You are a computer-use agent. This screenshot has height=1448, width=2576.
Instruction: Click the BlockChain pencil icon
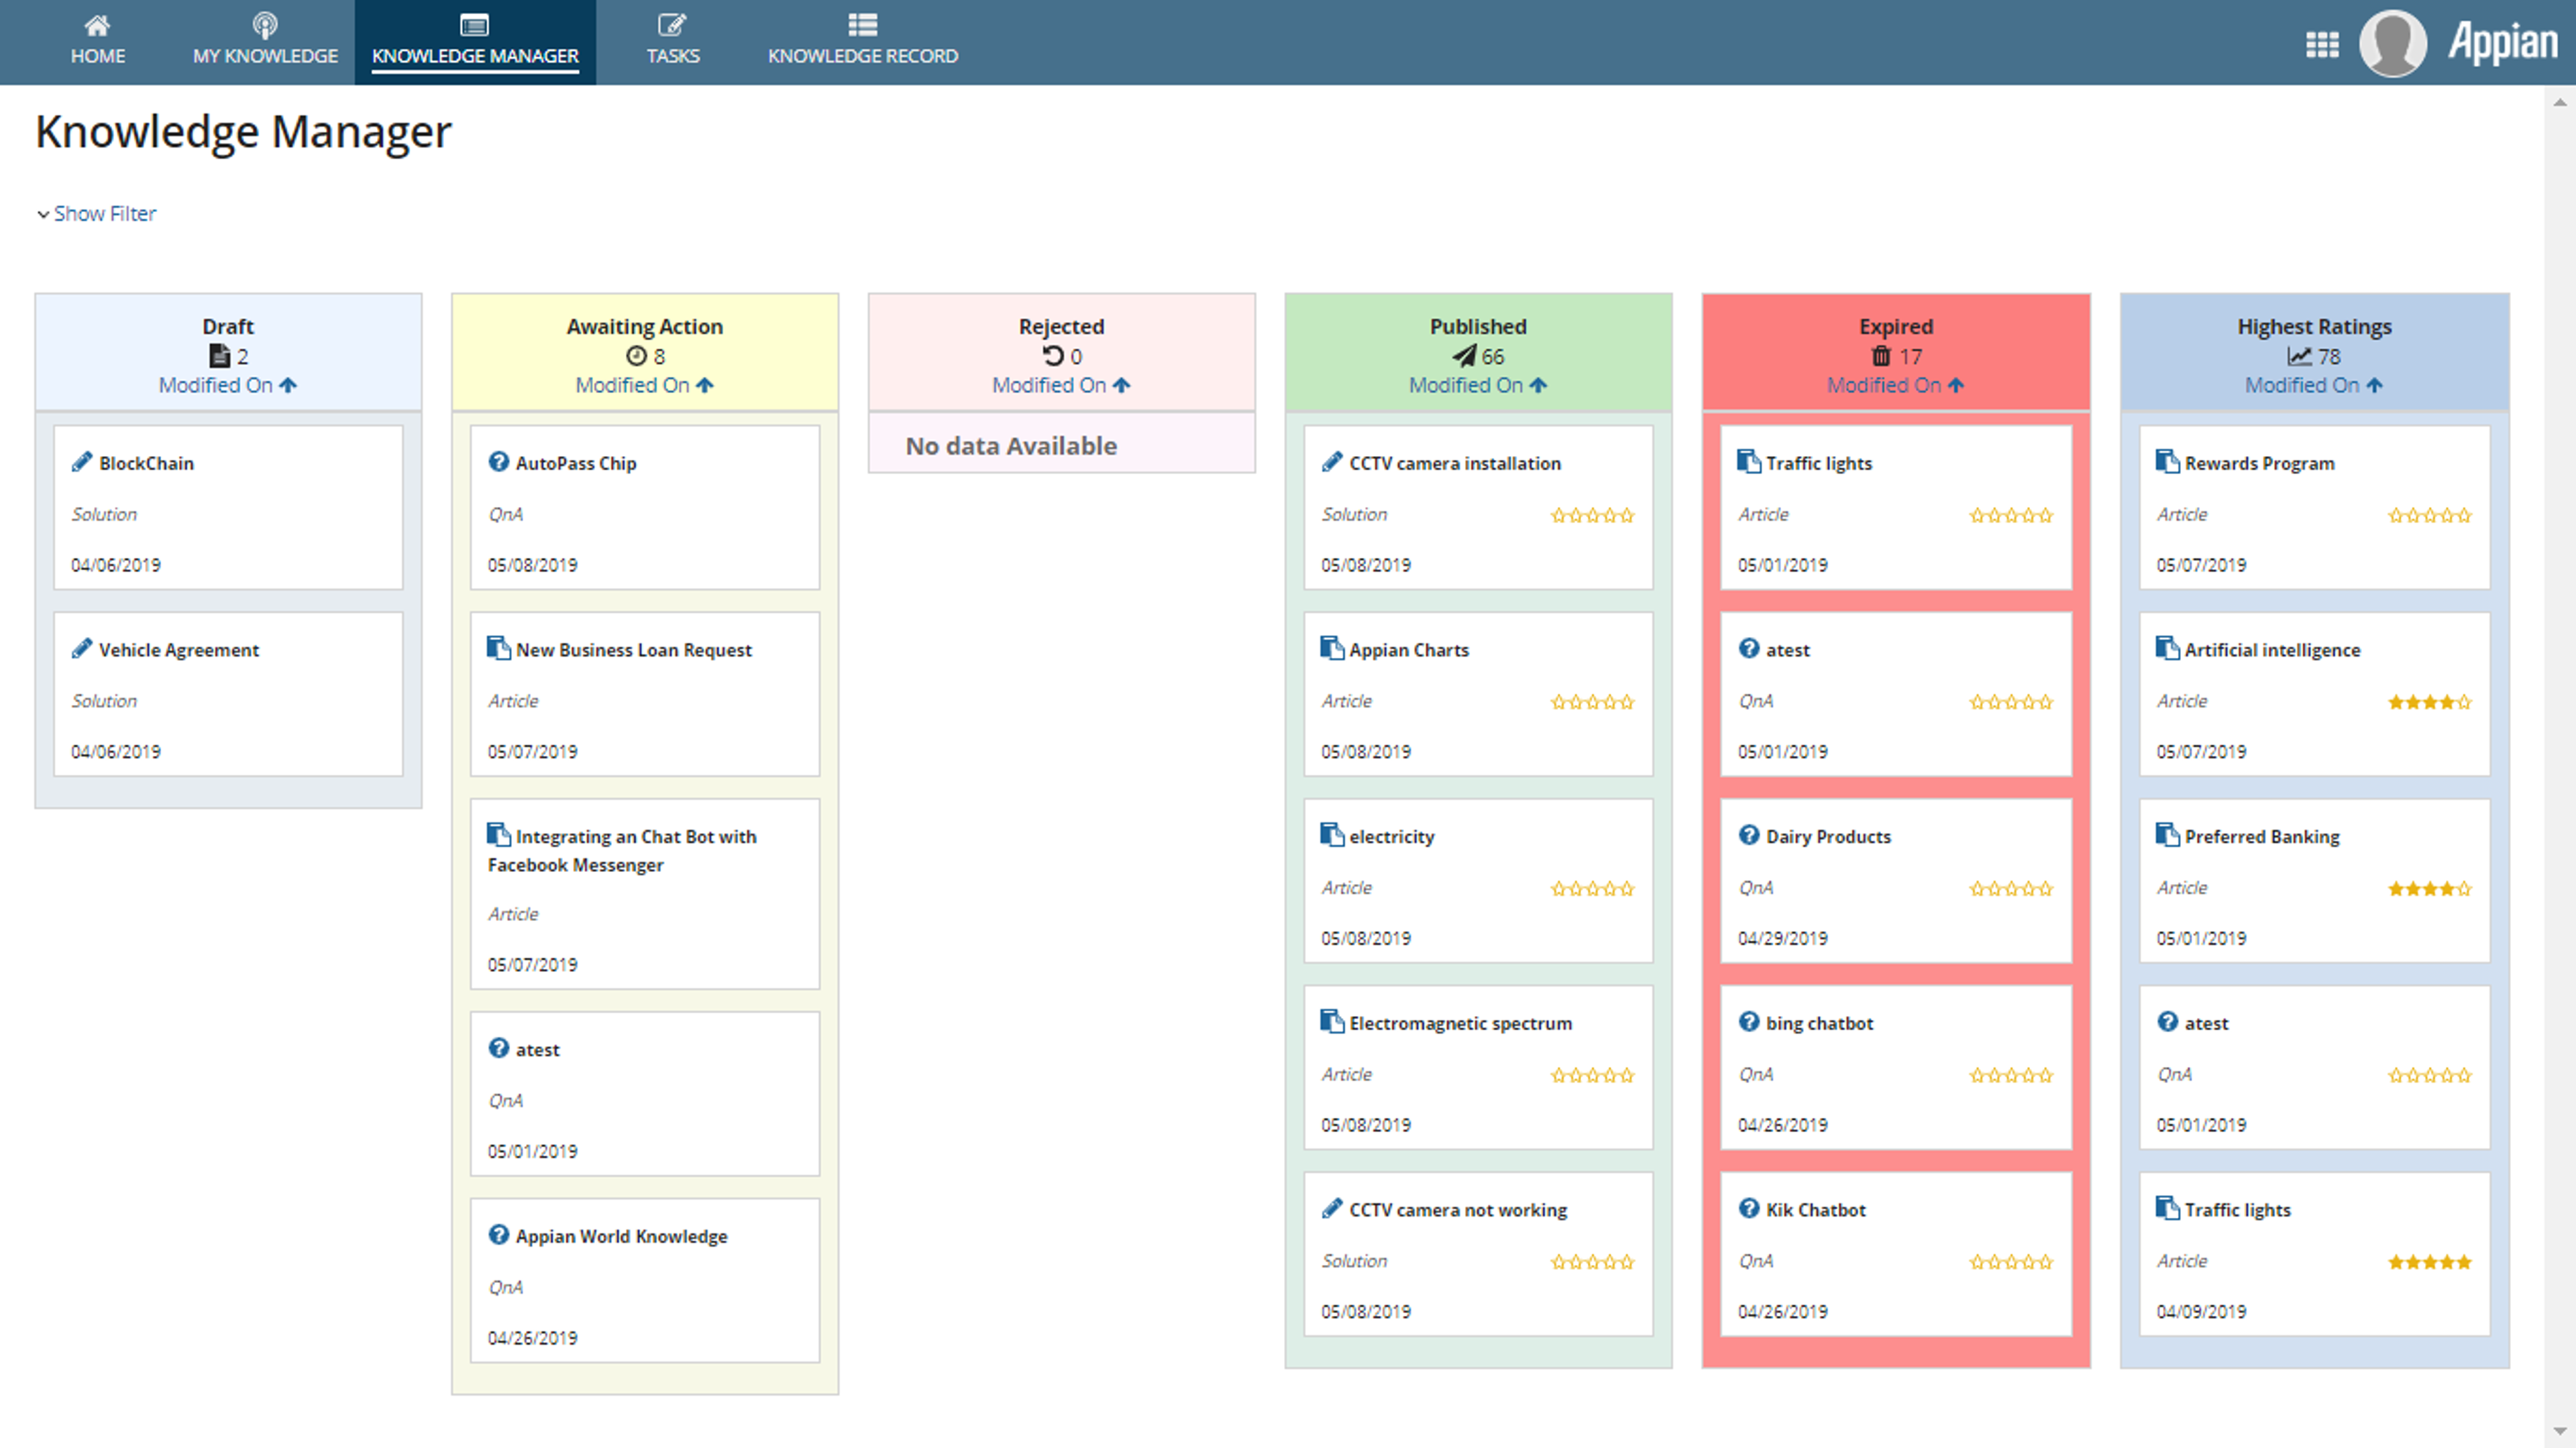coord(82,462)
